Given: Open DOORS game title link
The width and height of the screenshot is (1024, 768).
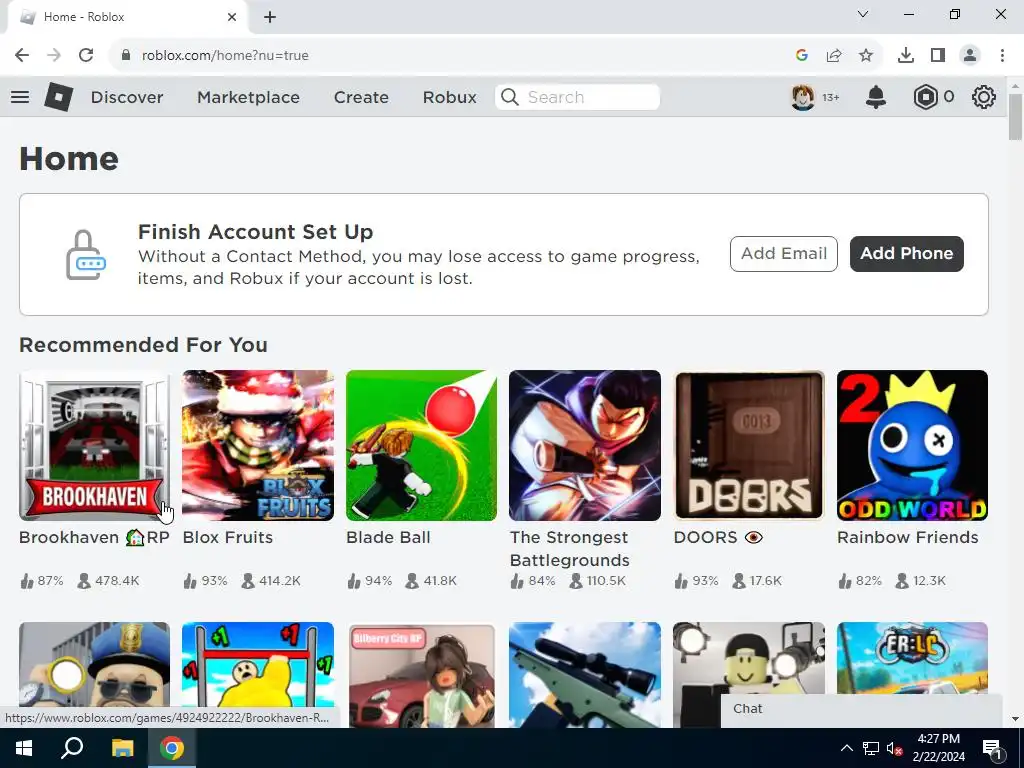Looking at the screenshot, I should tap(718, 537).
